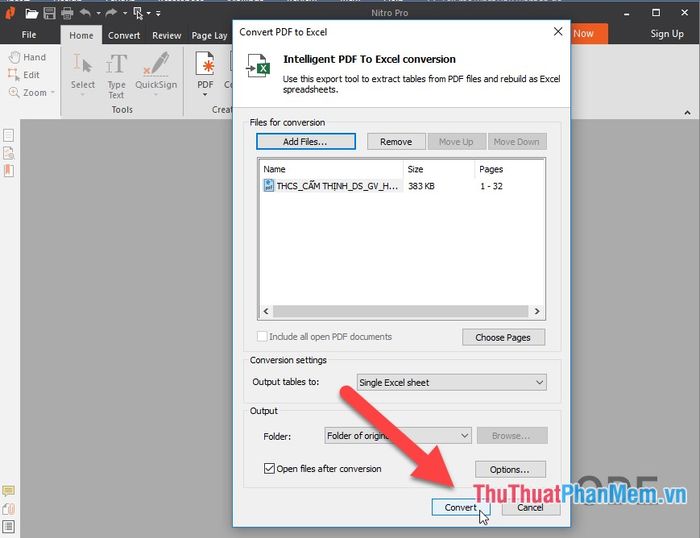Switch to the Review ribbon tab
The width and height of the screenshot is (700, 538).
pyautogui.click(x=167, y=35)
